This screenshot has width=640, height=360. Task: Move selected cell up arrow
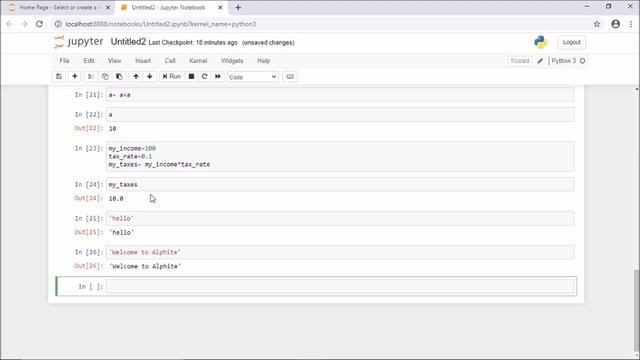pyautogui.click(x=136, y=76)
